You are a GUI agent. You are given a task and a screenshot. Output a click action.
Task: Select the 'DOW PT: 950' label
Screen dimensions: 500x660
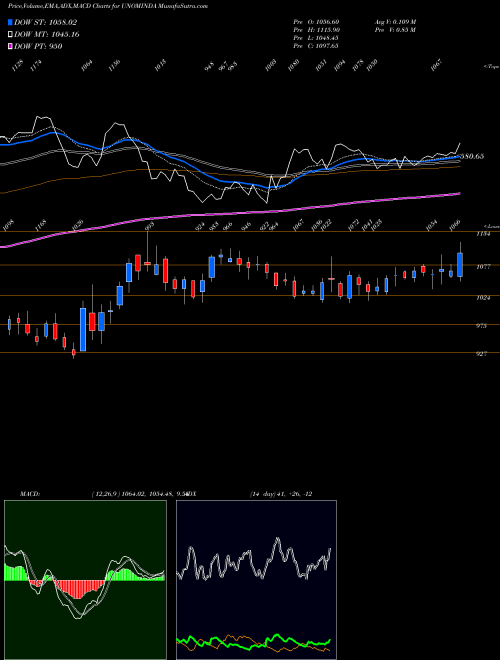point(38,46)
